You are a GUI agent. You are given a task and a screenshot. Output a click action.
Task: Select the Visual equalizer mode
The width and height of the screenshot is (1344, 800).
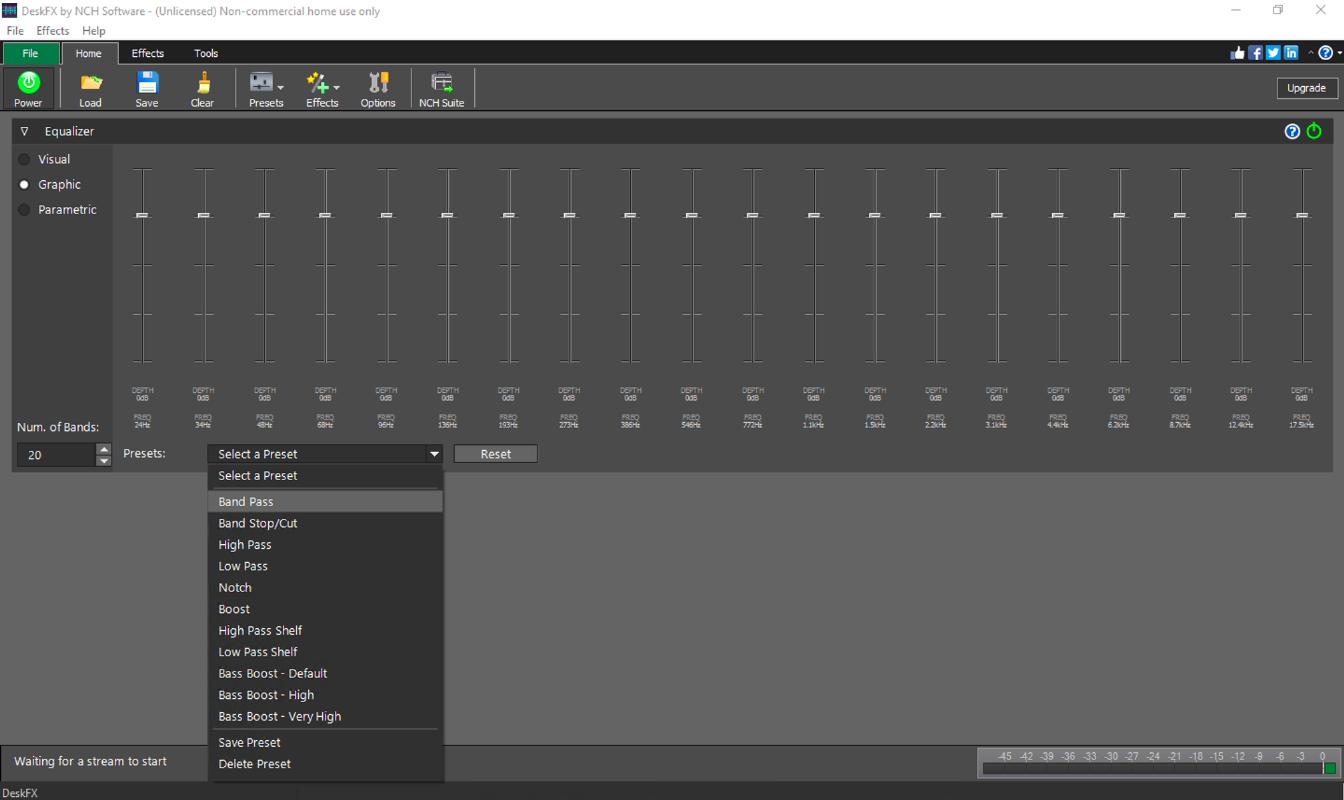click(x=47, y=159)
